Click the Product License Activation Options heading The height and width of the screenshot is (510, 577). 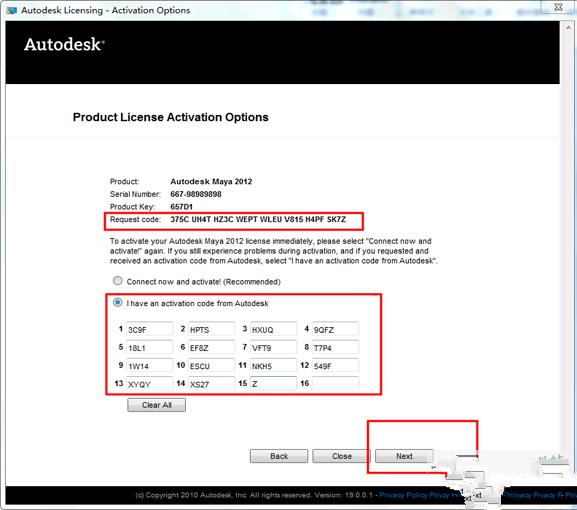click(x=171, y=117)
